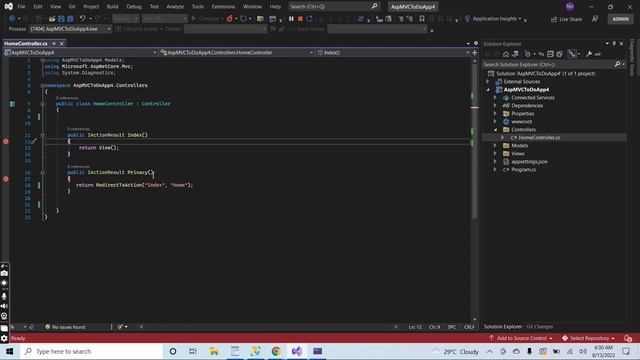Click the Windows taskbar search field
This screenshot has height=360, width=640.
(x=91, y=351)
